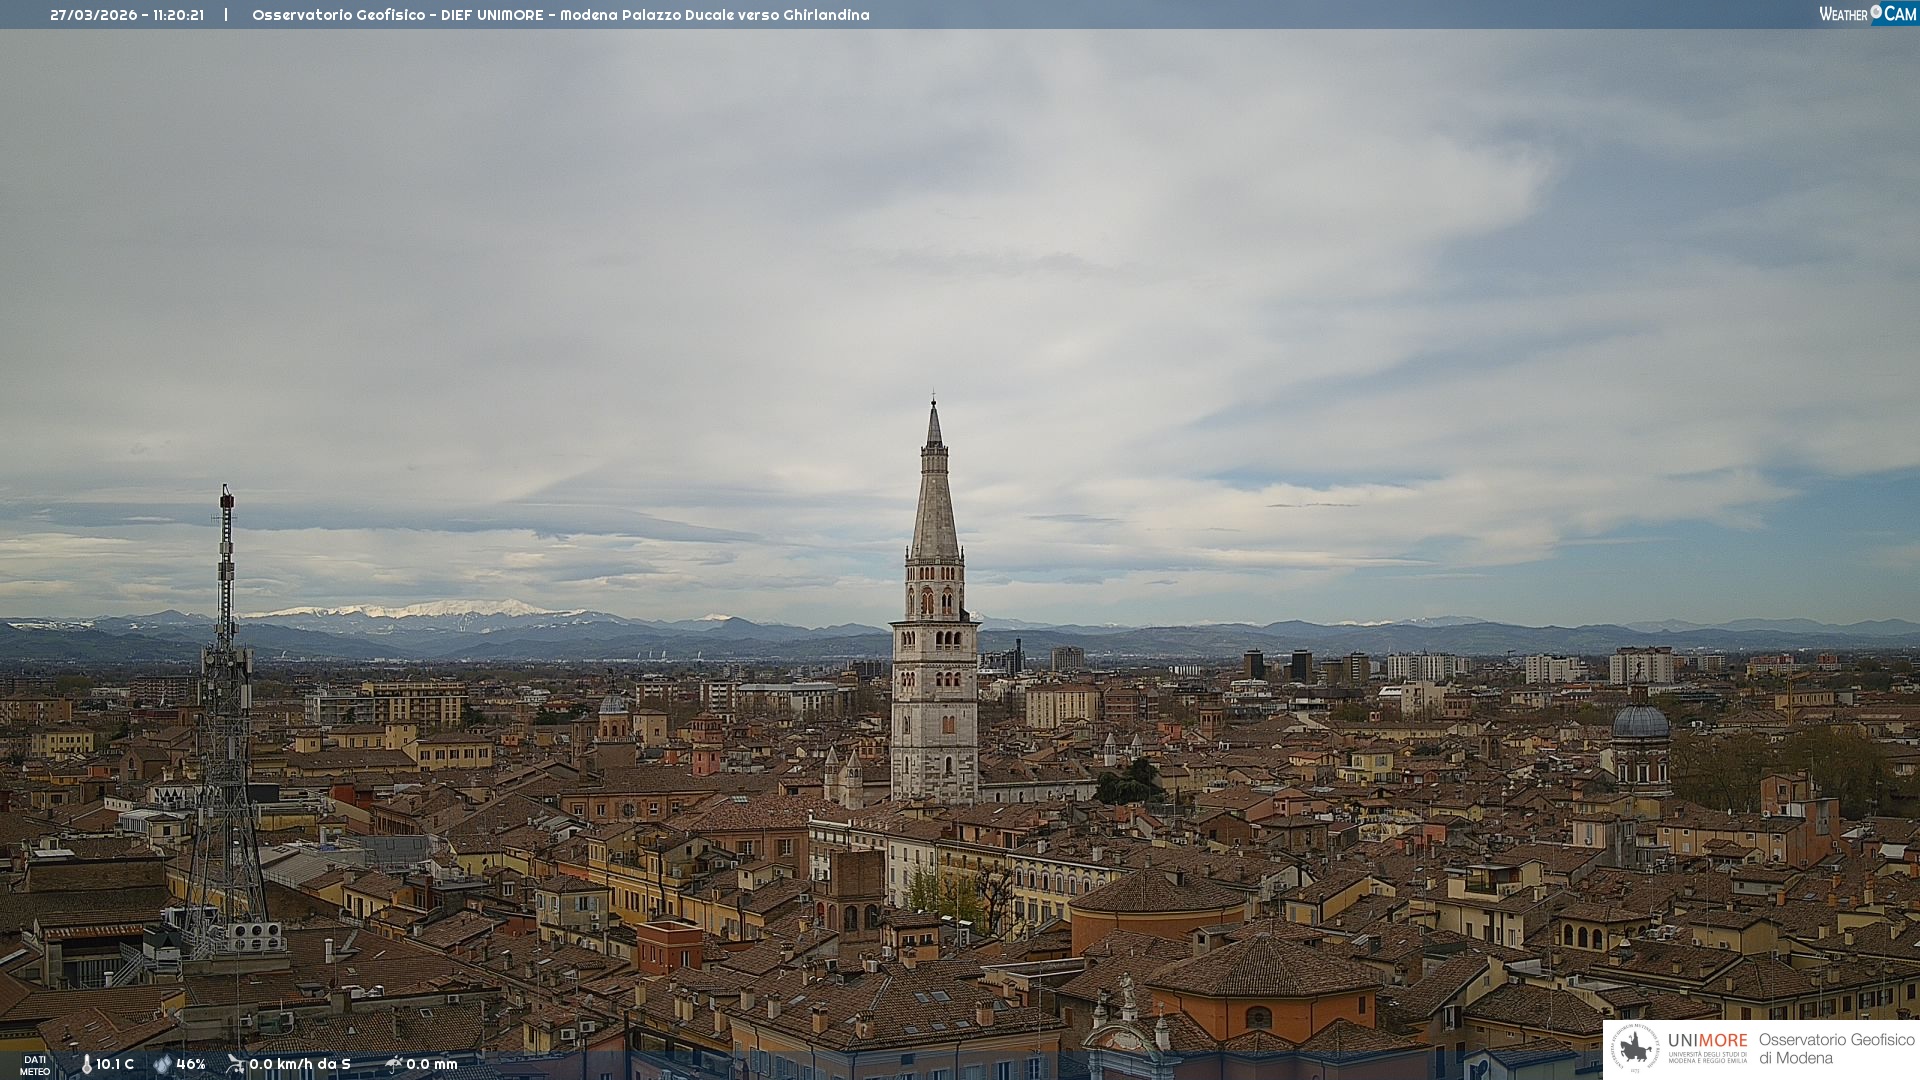Click the rain umbrella precipitation icon

click(394, 1064)
